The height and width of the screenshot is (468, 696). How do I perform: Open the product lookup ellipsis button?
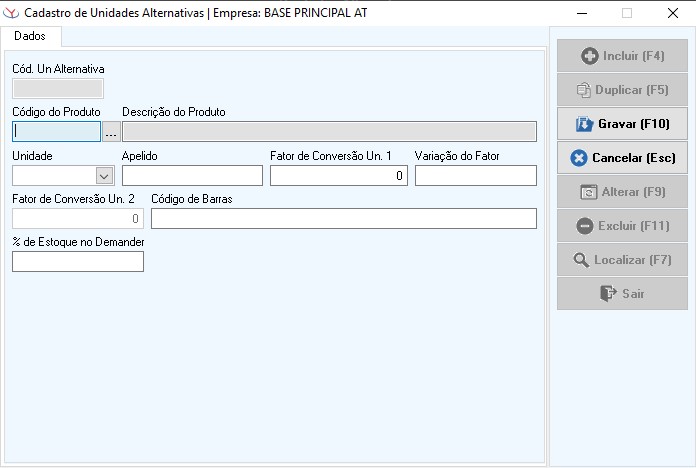pyautogui.click(x=111, y=132)
